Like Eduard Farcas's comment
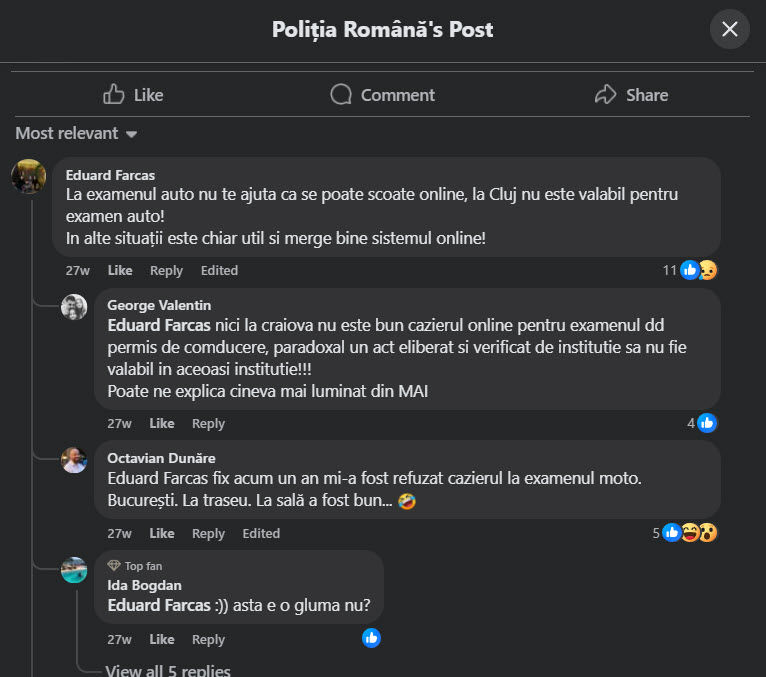 point(120,270)
